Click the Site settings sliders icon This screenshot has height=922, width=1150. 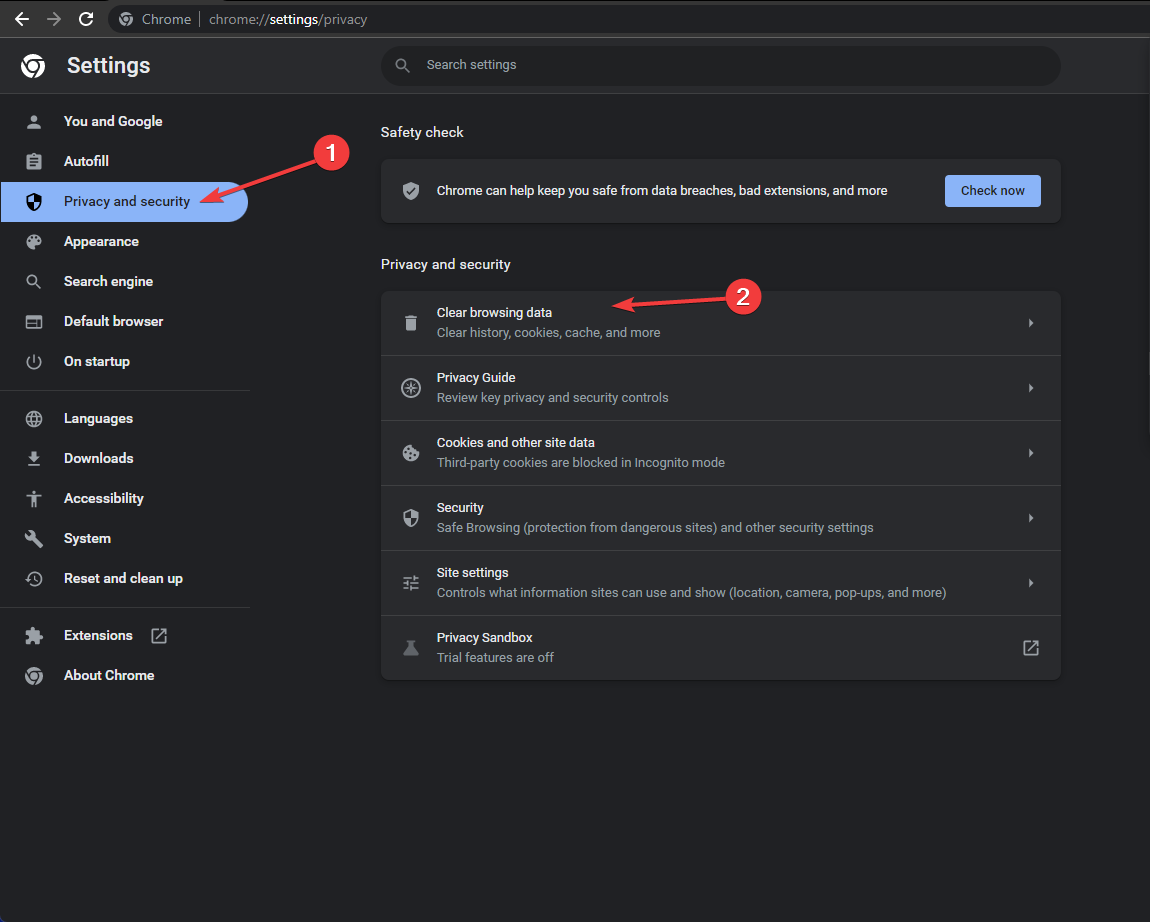tap(410, 582)
